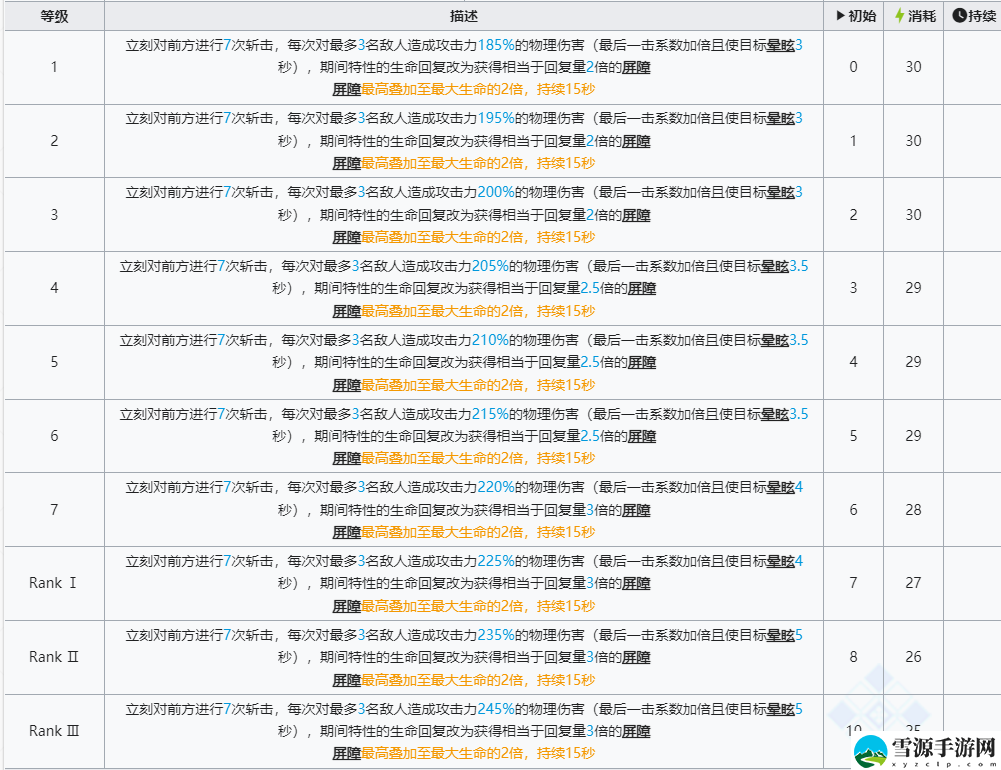Select the Rank Ⅰ level cell
Screen dimensions: 1001x770
54,583
